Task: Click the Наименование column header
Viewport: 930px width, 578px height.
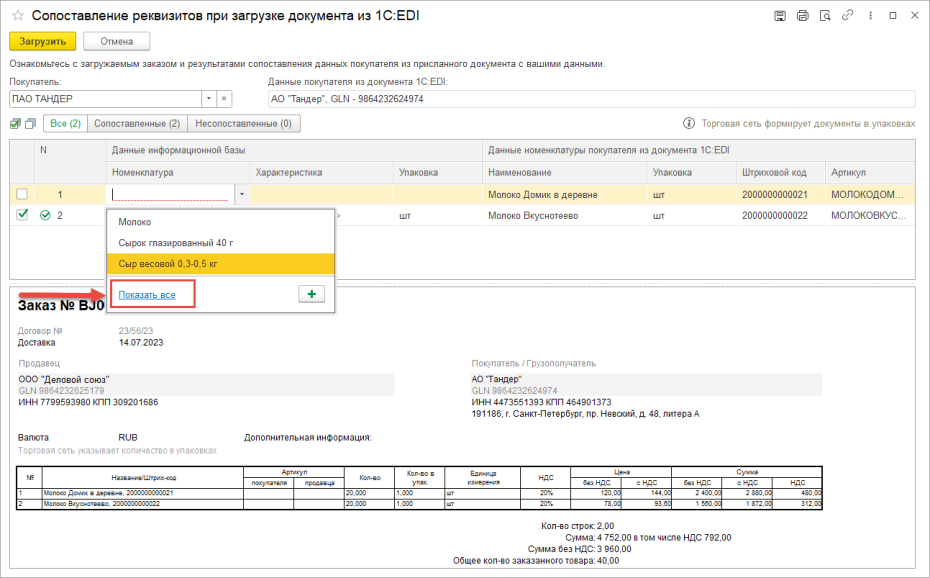Action: coord(565,173)
